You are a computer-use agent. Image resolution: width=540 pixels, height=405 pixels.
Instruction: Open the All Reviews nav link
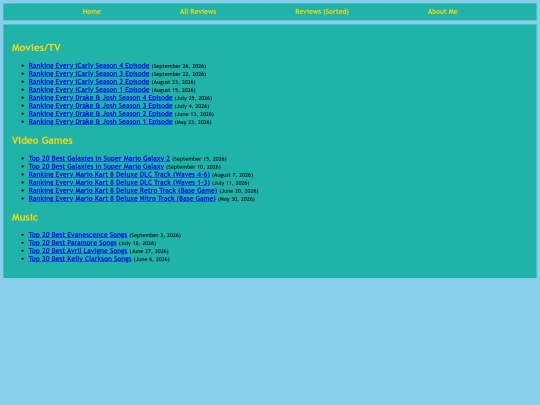pyautogui.click(x=198, y=12)
